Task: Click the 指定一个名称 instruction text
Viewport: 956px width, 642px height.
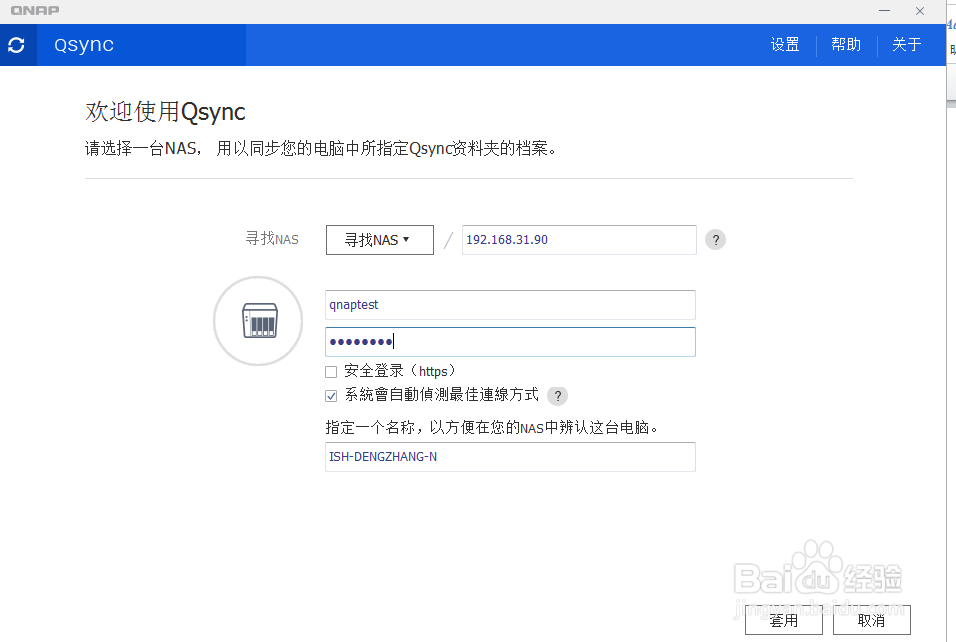Action: pyautogui.click(x=492, y=427)
